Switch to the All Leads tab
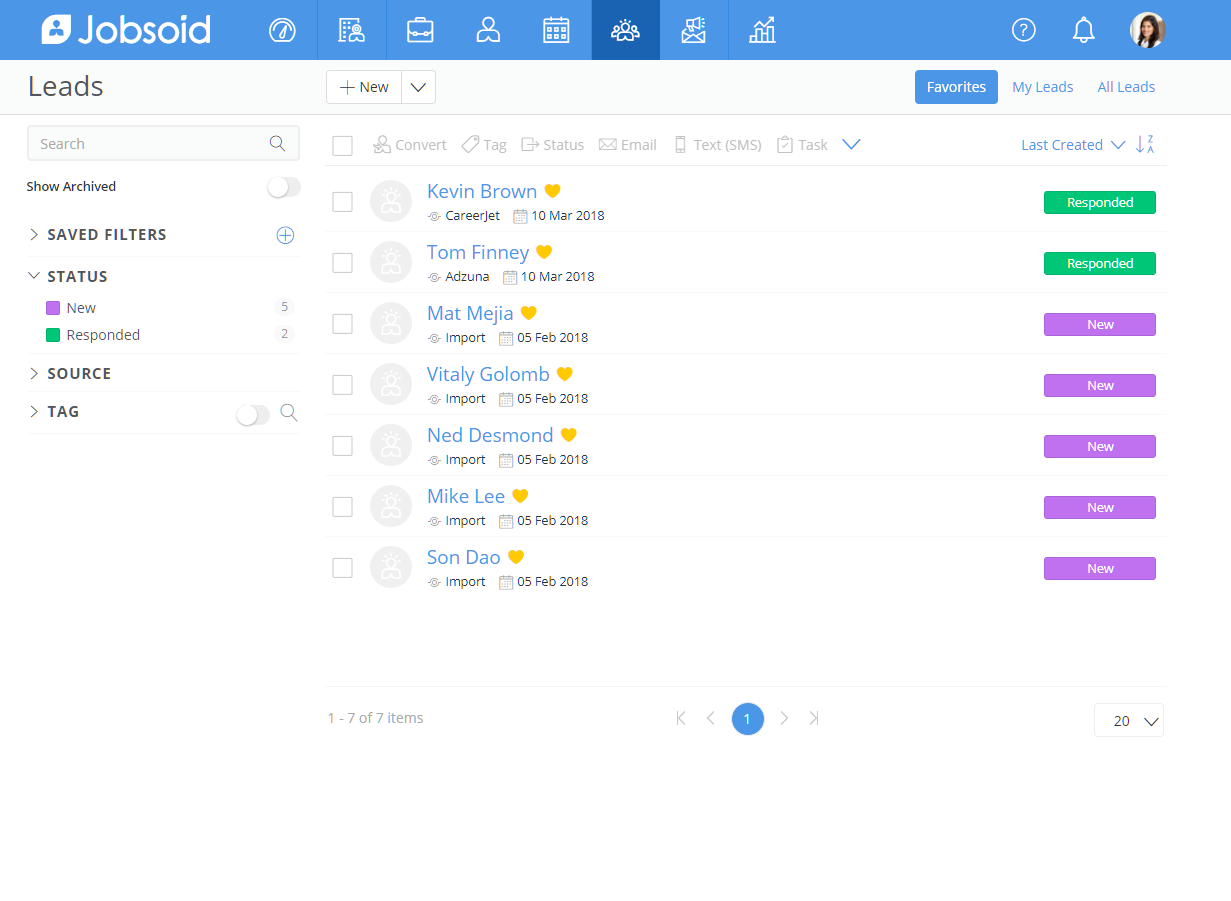Screen dimensions: 1231x901 1126,87
